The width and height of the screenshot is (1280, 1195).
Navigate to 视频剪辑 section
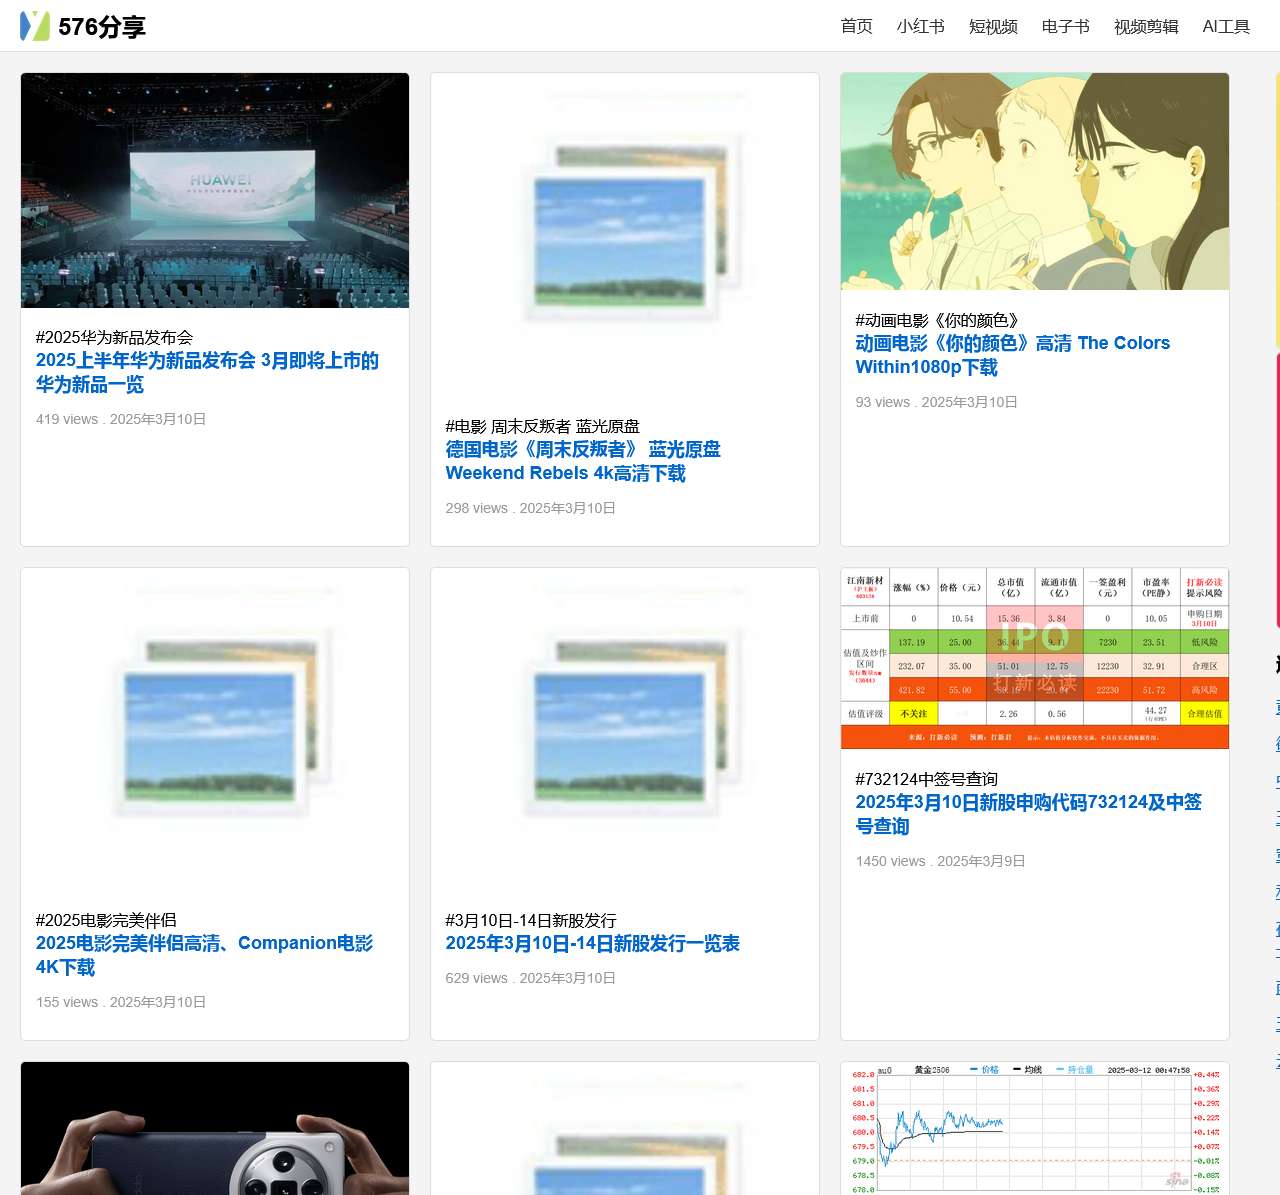click(x=1146, y=26)
